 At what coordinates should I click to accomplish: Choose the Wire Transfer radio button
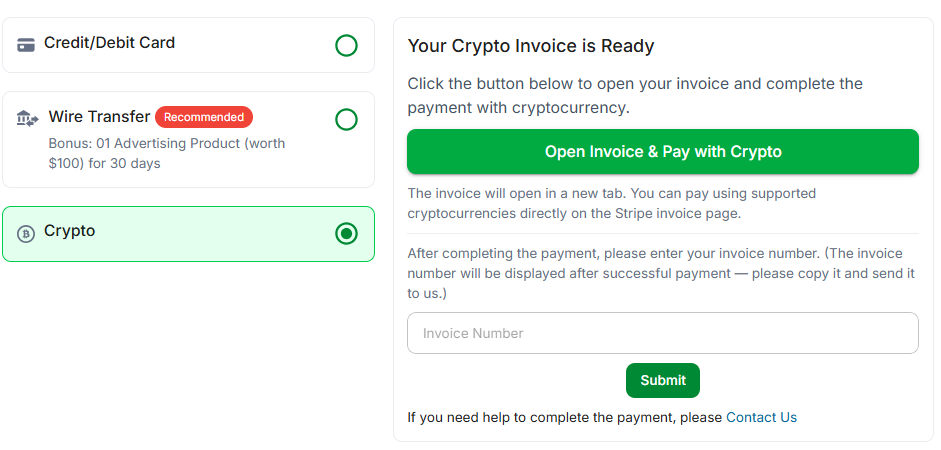(x=346, y=120)
